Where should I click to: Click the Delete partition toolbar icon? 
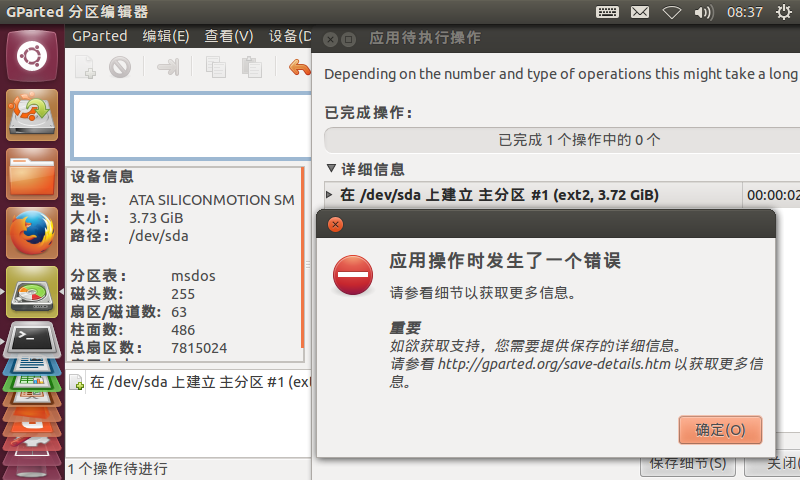[x=120, y=67]
